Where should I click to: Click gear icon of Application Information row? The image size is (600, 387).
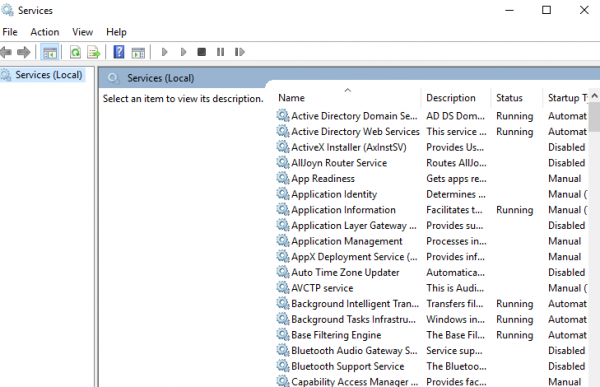(x=283, y=210)
